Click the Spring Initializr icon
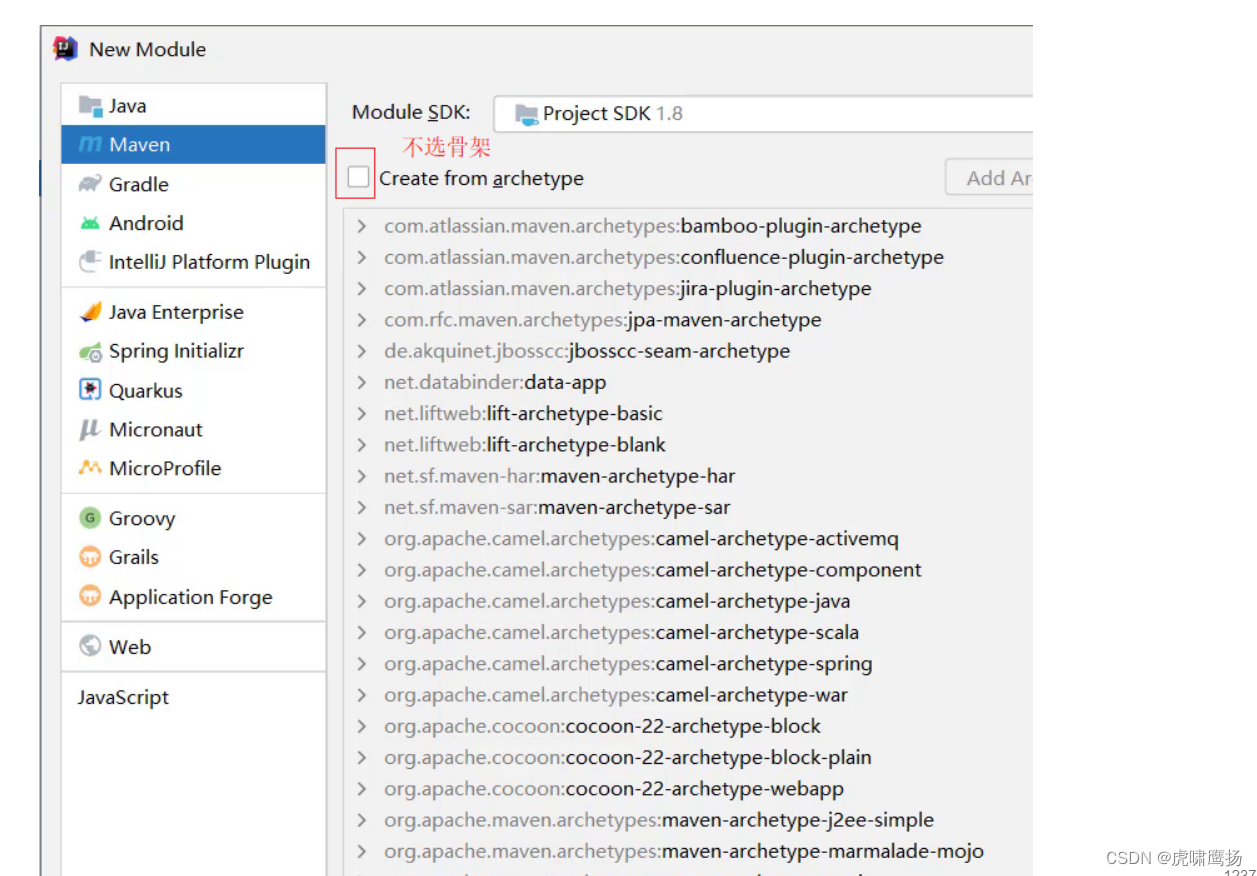This screenshot has height=876, width=1257. (x=91, y=352)
